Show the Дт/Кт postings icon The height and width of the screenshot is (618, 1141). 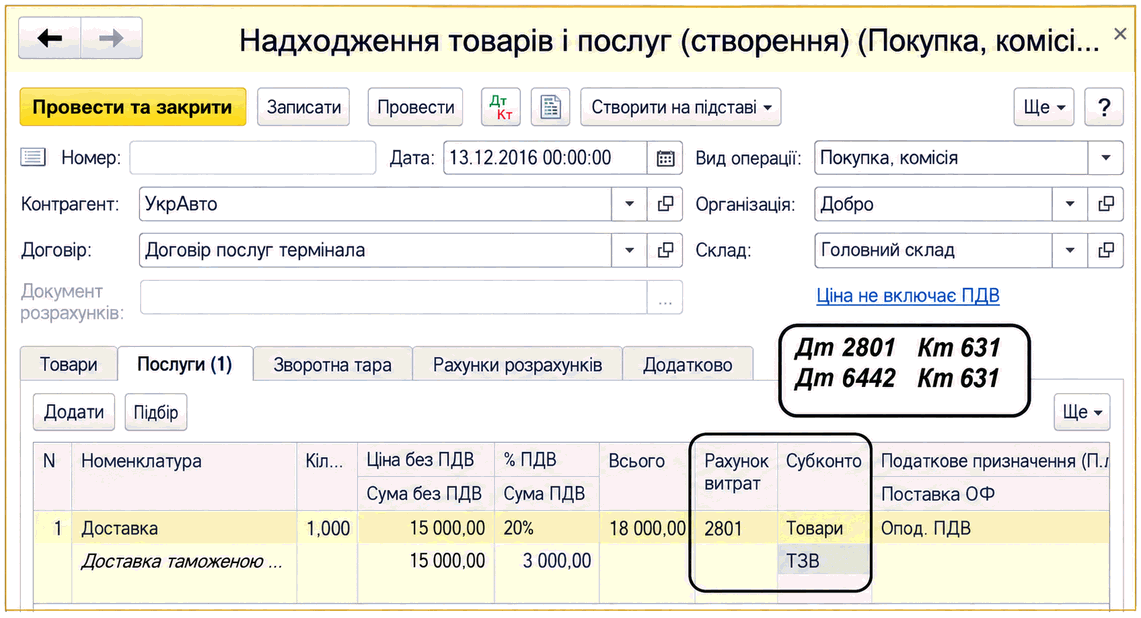tap(501, 107)
